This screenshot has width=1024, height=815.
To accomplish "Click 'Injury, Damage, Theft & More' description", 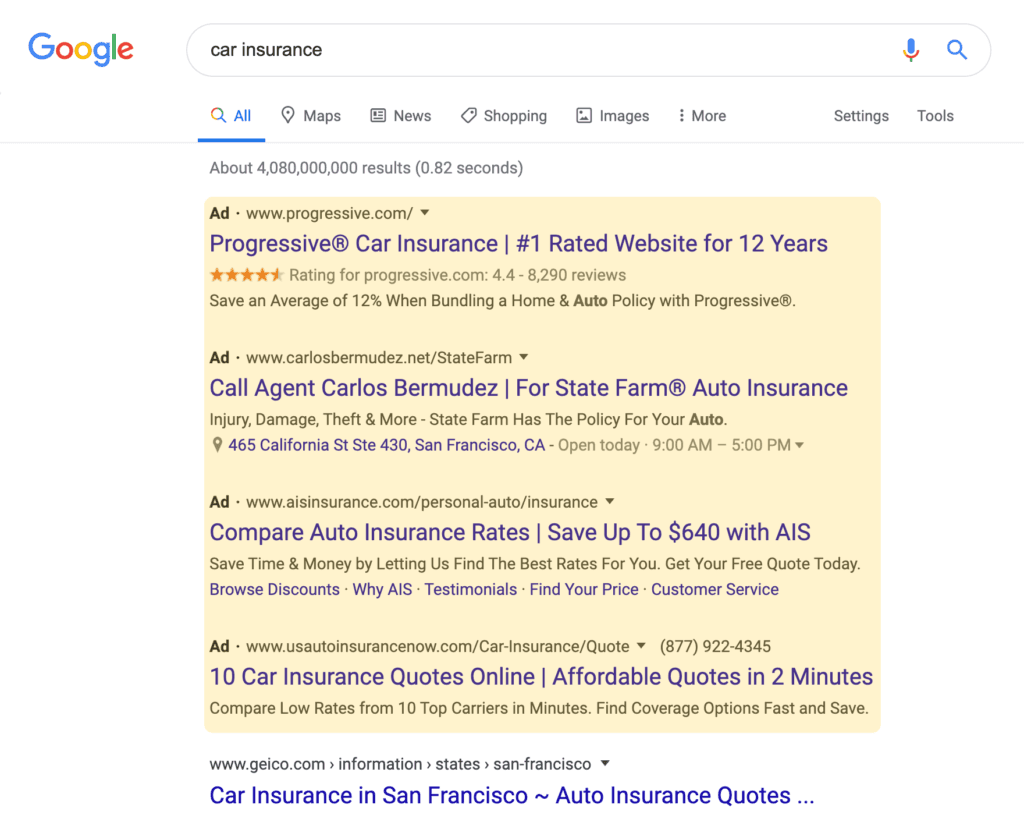I will pyautogui.click(x=468, y=419).
